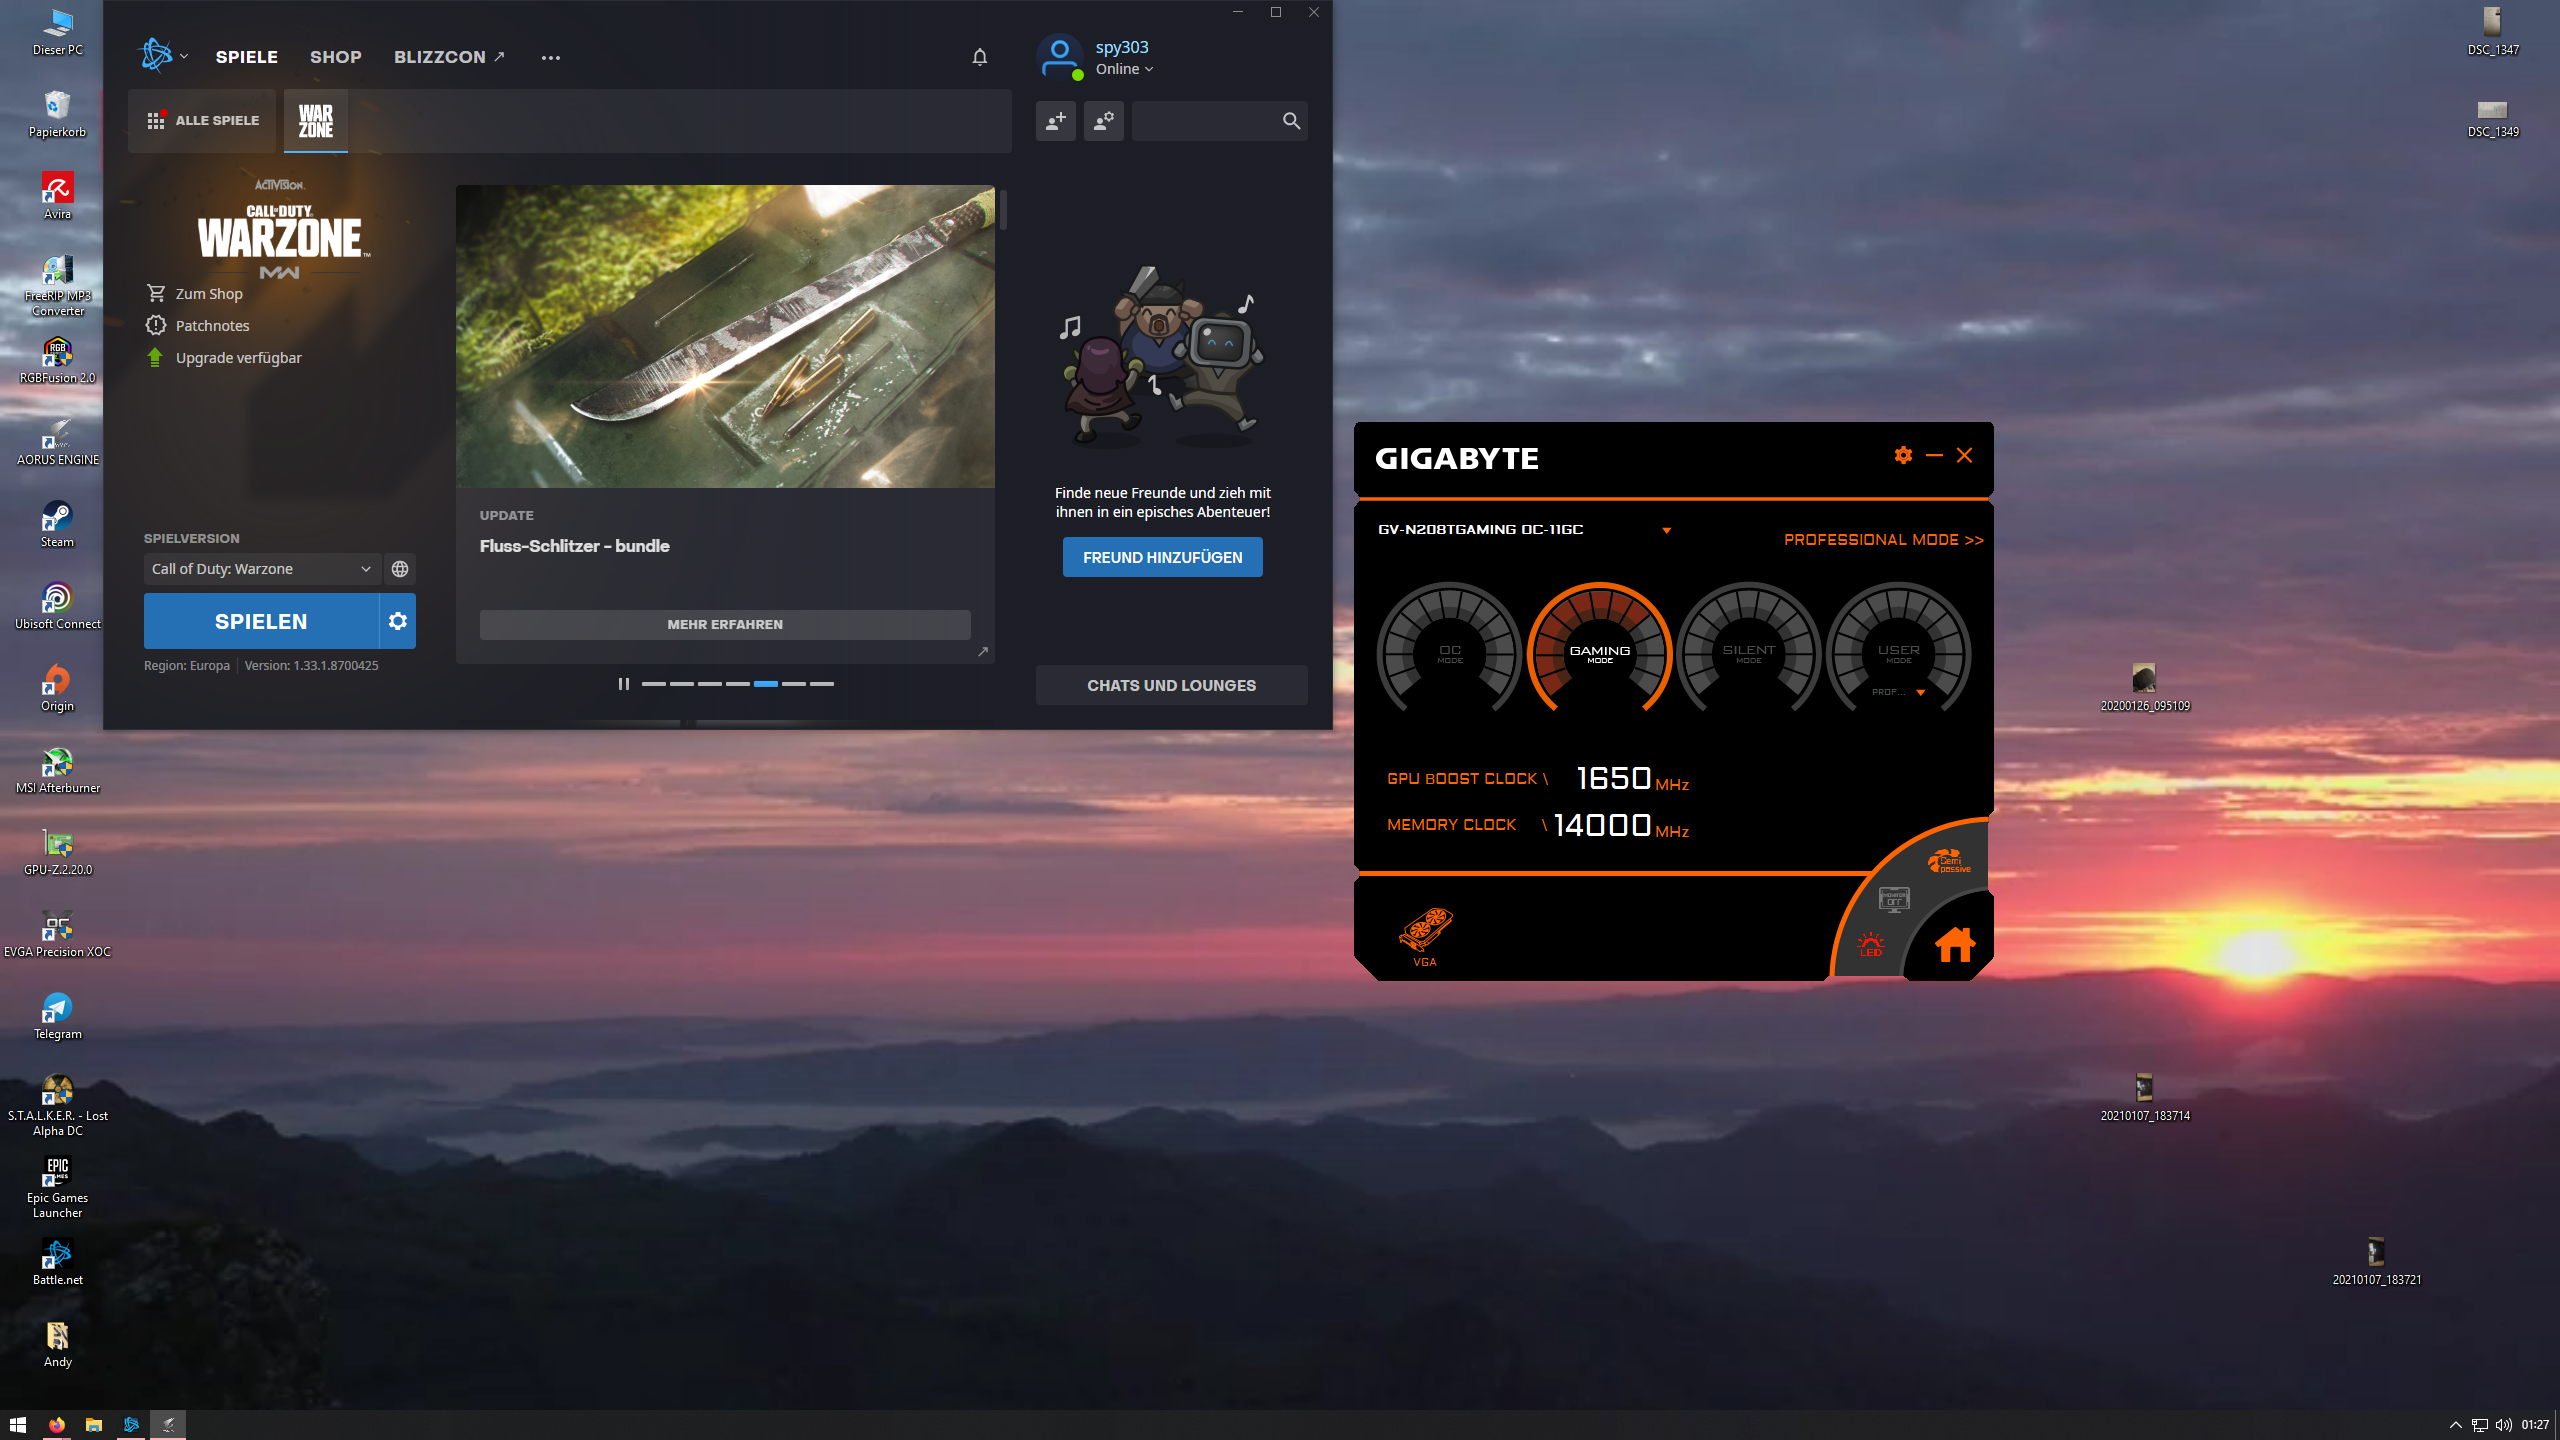Viewport: 2560px width, 1440px height.
Task: Click the friends search input field
Action: click(1206, 121)
